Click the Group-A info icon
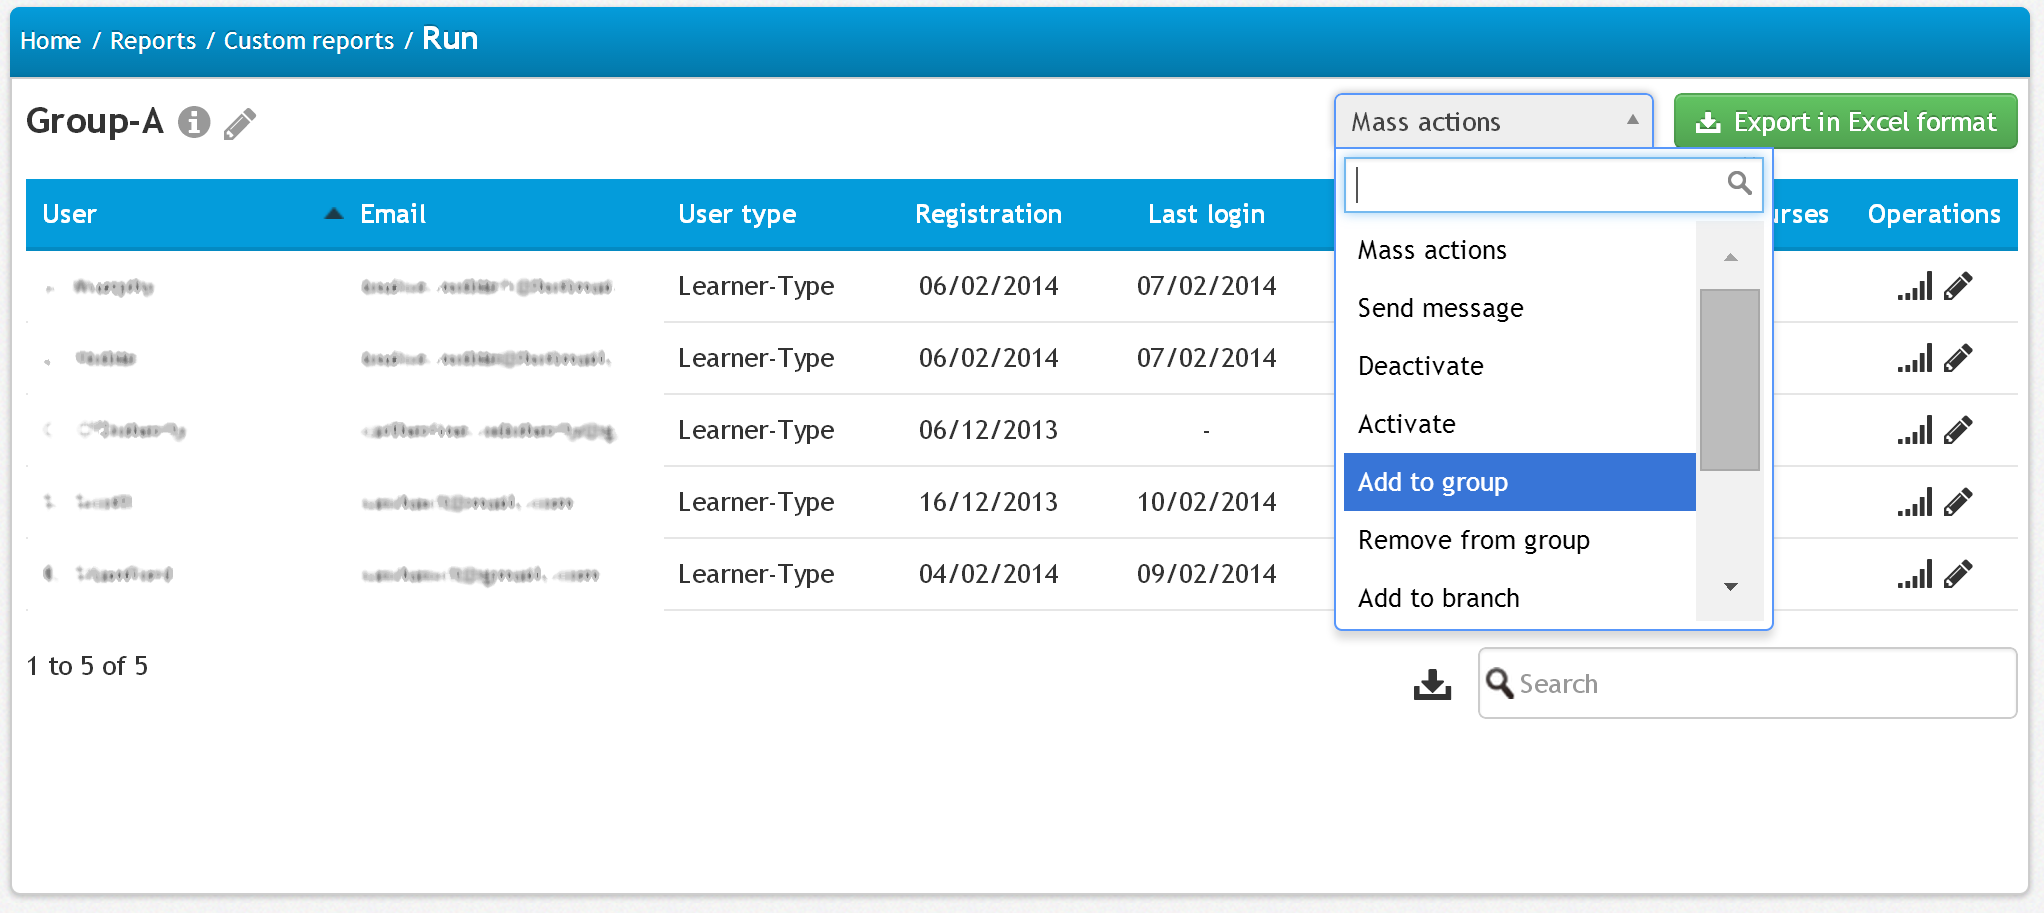Viewport: 2044px width, 913px height. [194, 122]
